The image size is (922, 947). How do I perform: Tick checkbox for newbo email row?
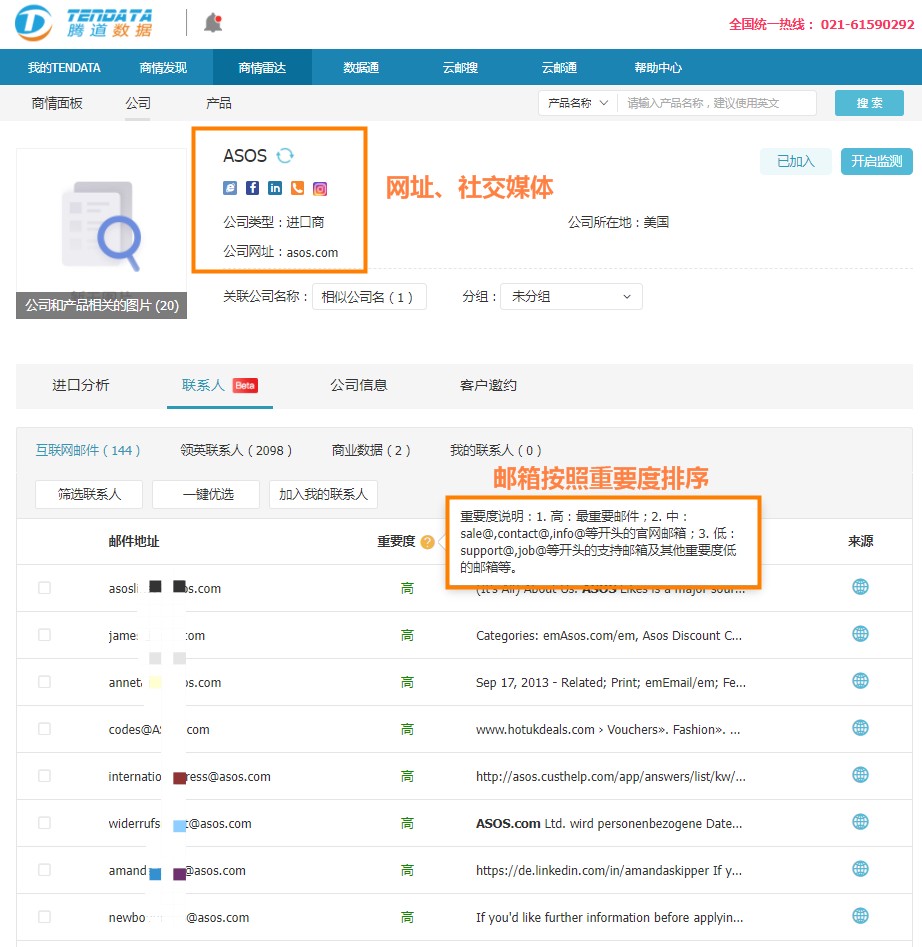(44, 917)
